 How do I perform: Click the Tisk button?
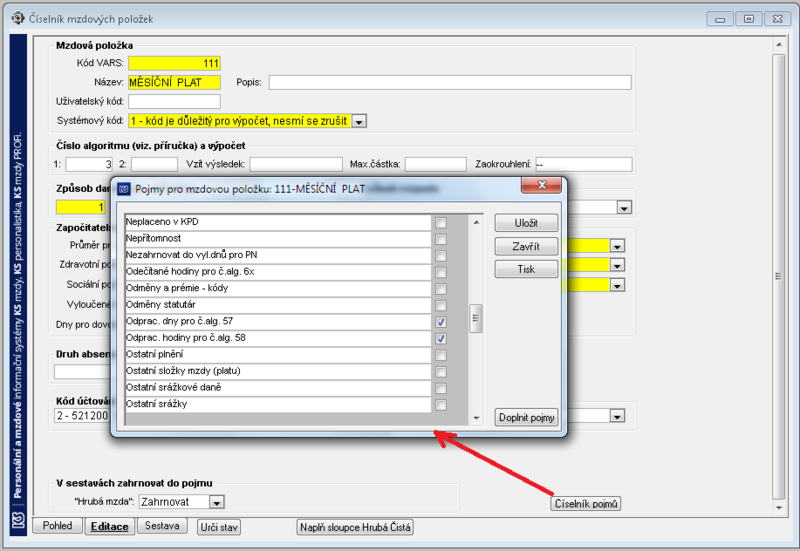(526, 269)
